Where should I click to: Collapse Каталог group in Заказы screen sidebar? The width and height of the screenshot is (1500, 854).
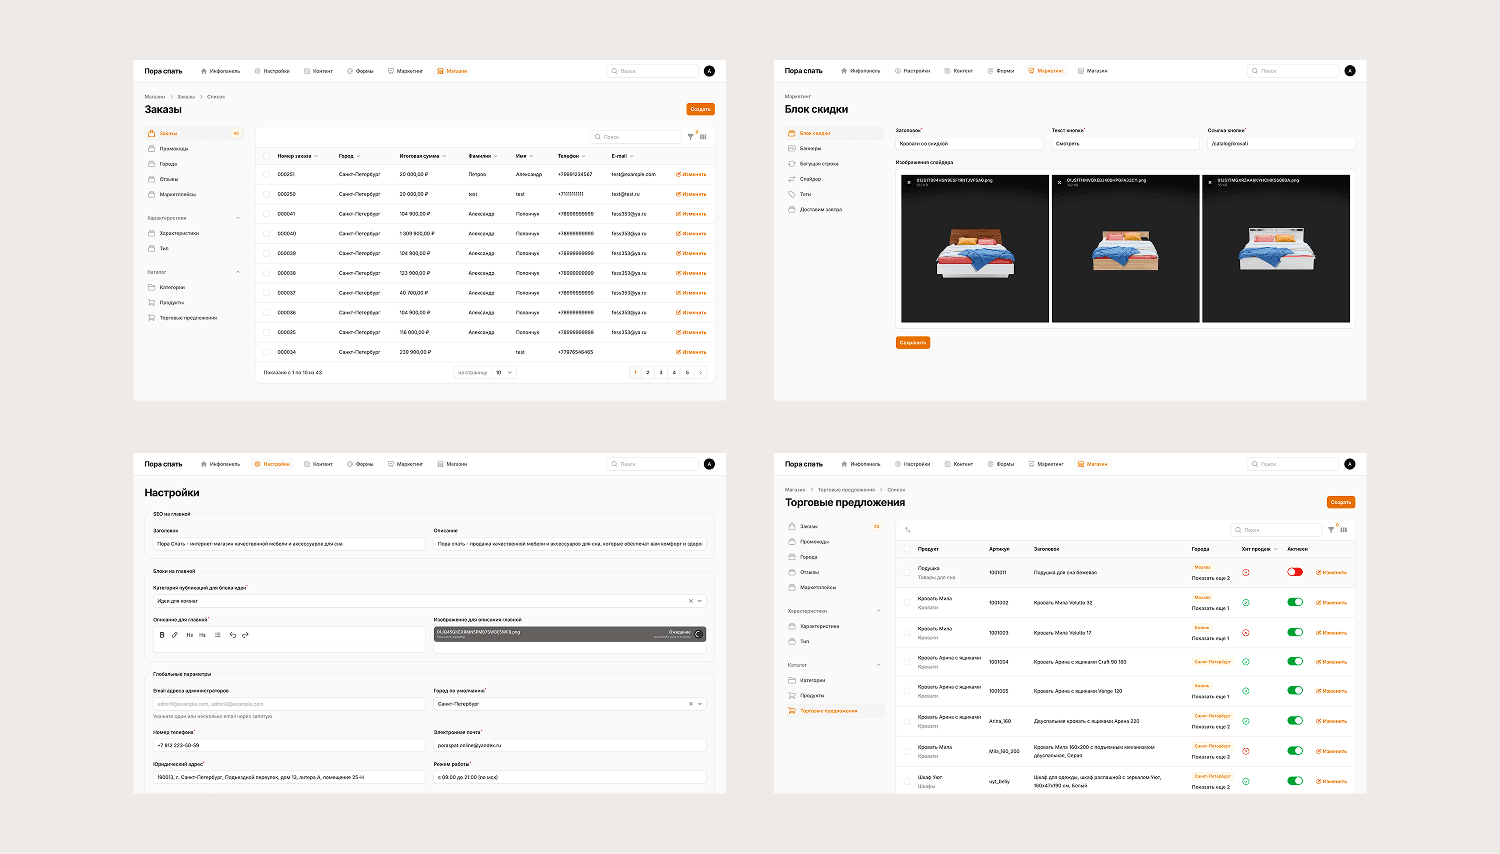[238, 272]
